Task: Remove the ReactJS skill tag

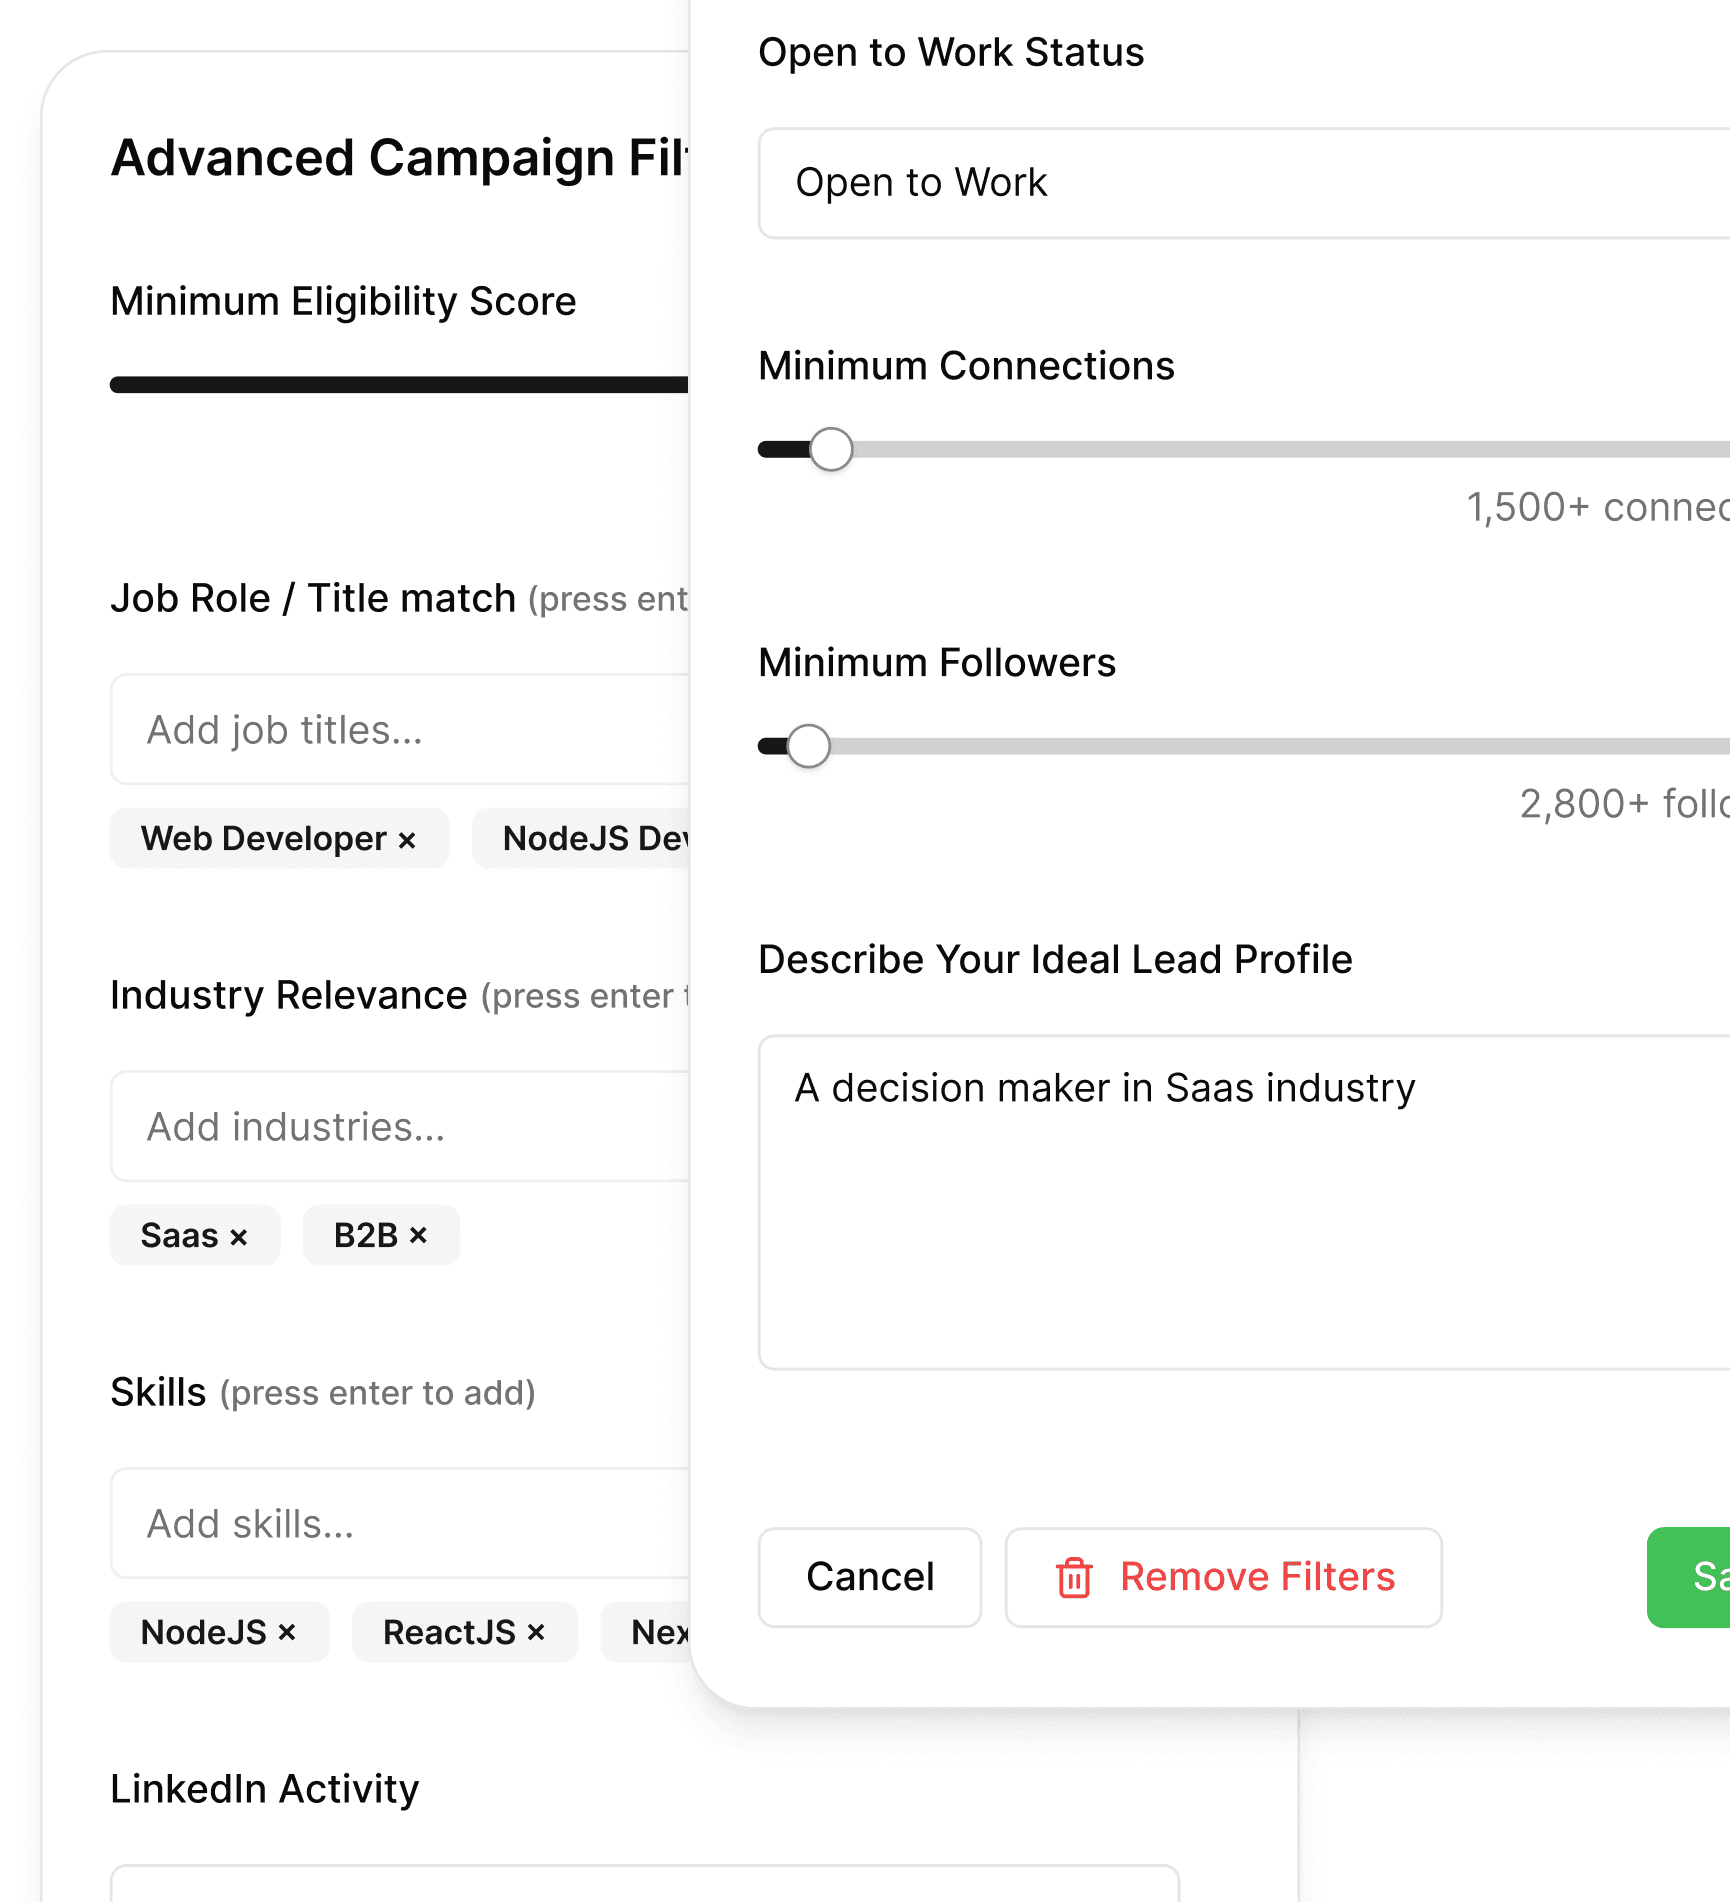Action: (536, 1633)
